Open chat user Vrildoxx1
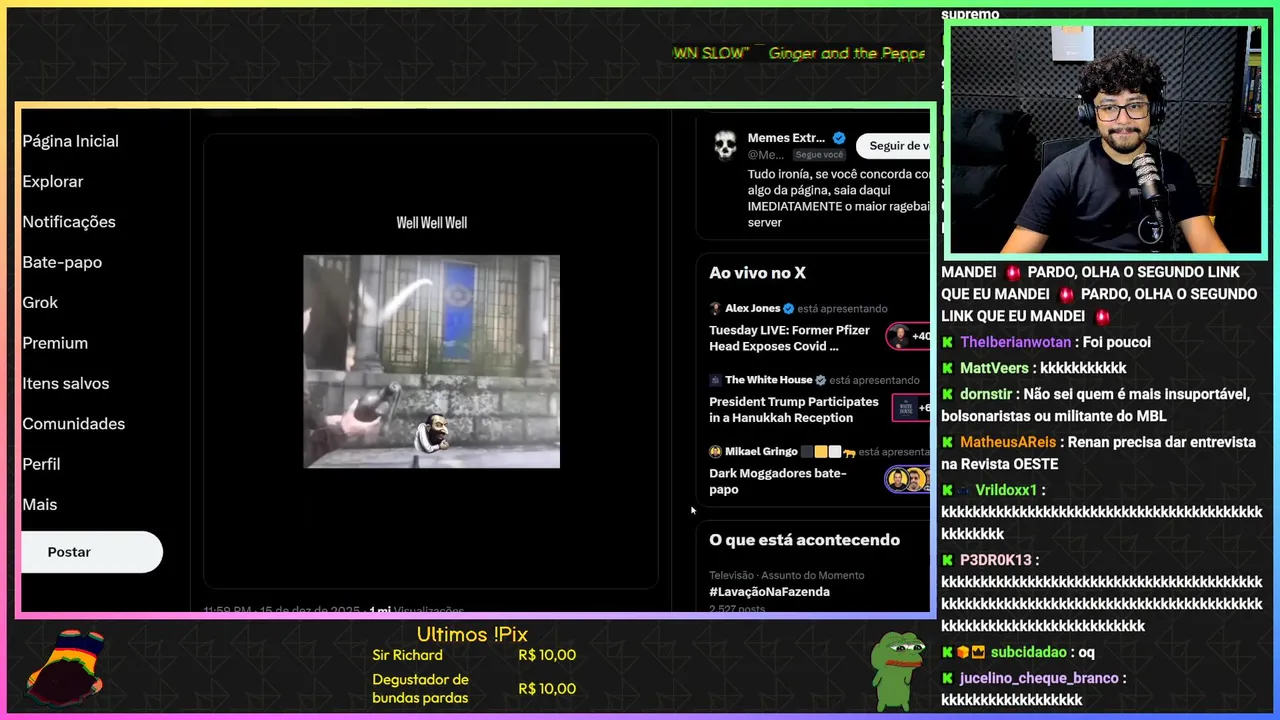Screen dimensions: 1280x720 click(x=1006, y=490)
